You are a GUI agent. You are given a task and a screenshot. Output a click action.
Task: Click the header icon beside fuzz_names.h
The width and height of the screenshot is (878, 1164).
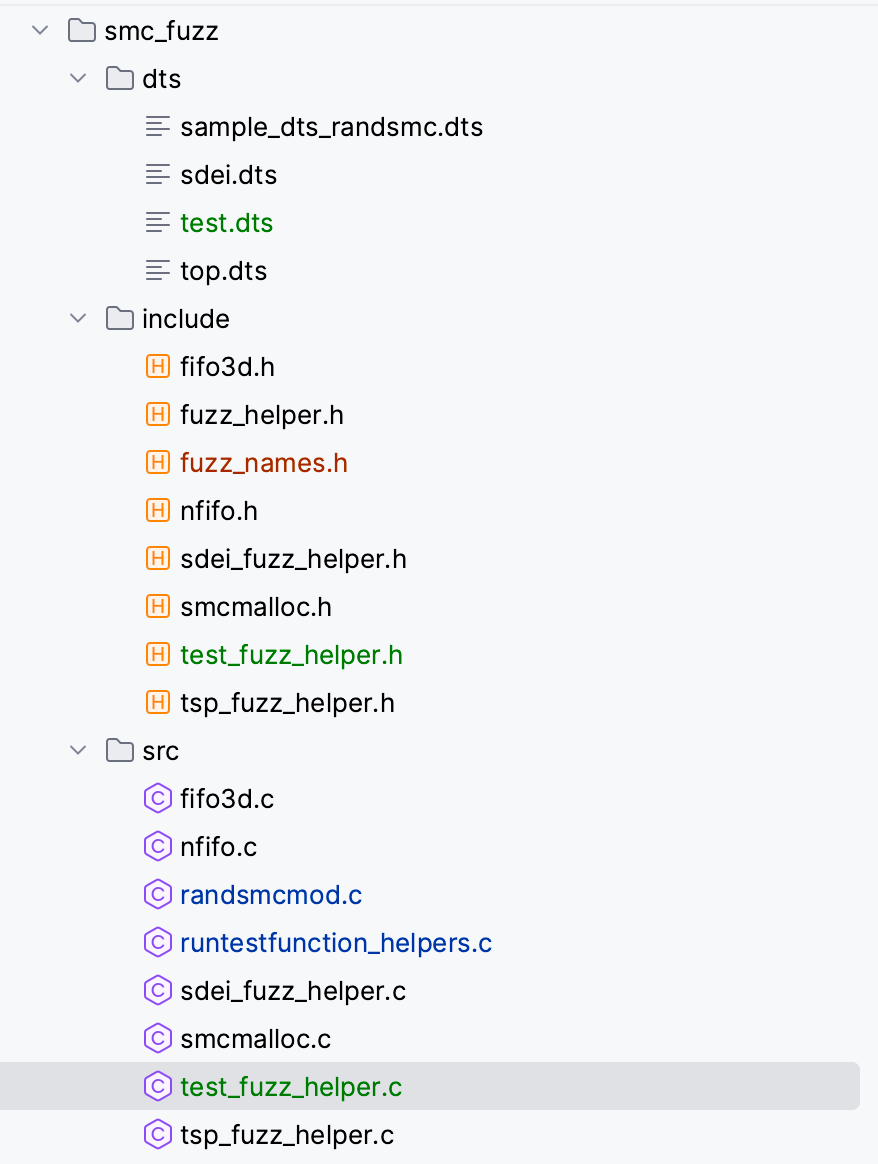158,463
